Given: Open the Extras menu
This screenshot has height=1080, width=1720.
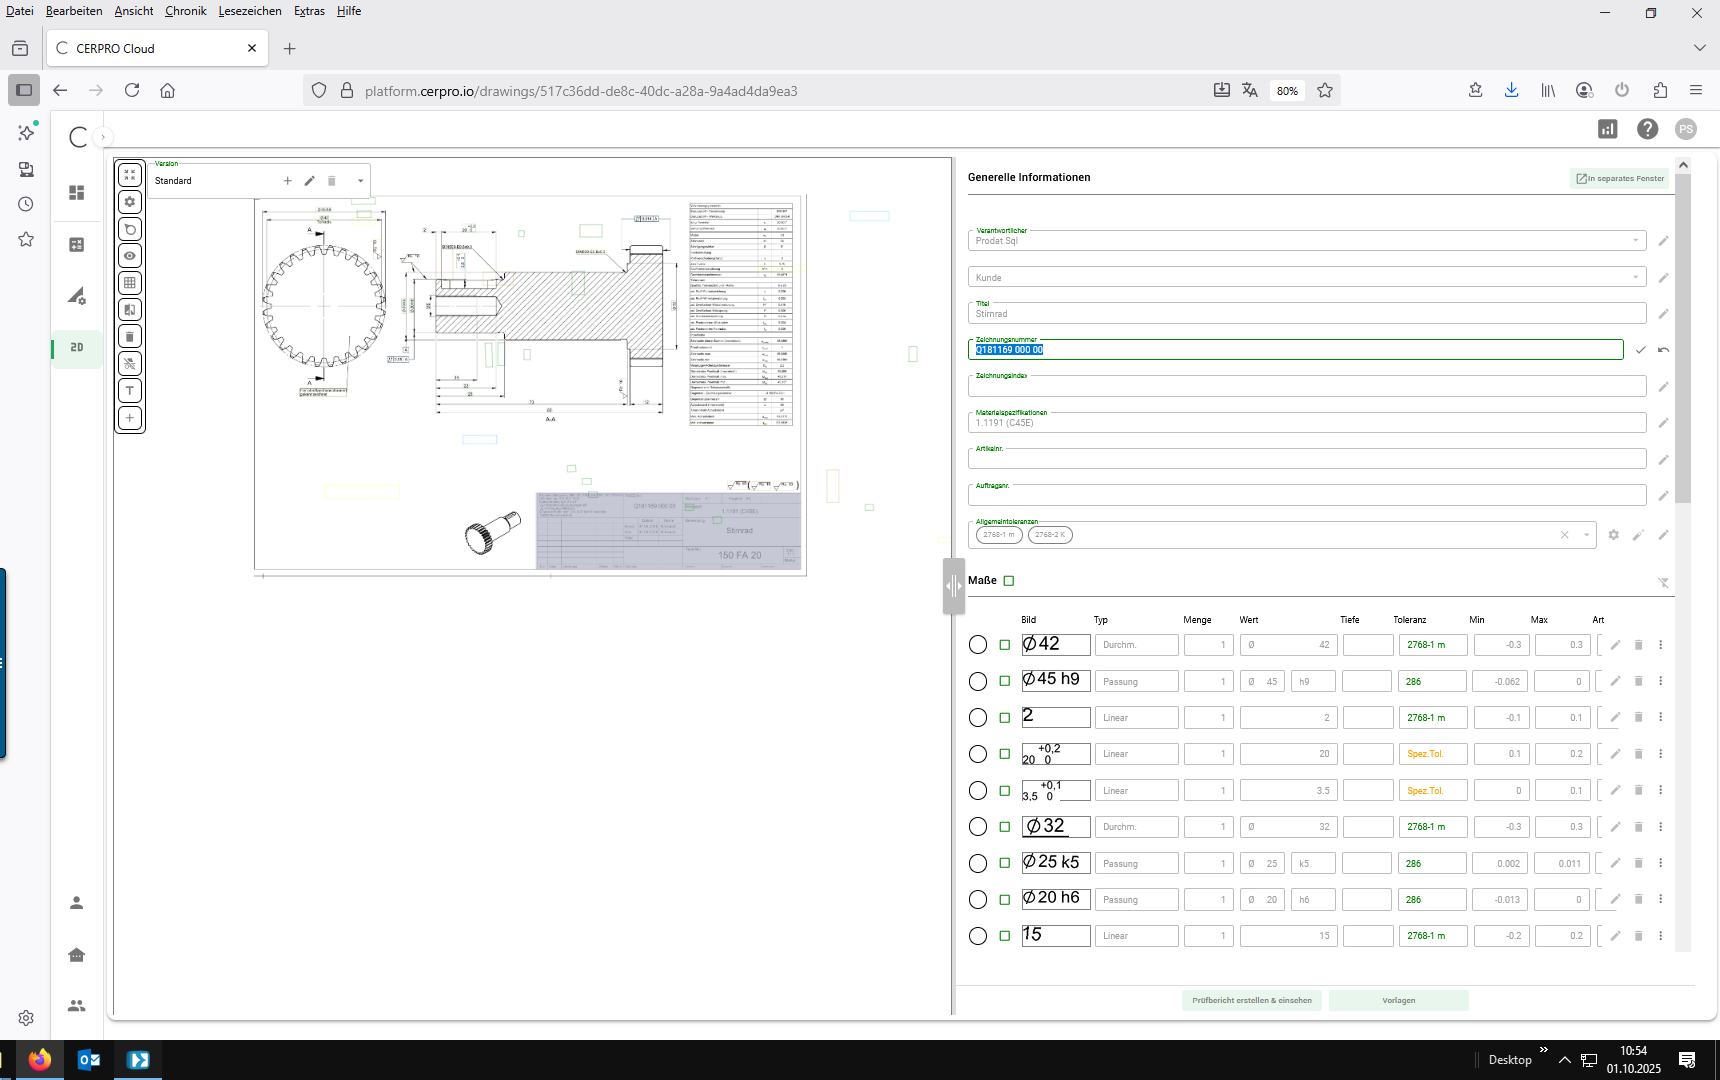Looking at the screenshot, I should click(309, 11).
